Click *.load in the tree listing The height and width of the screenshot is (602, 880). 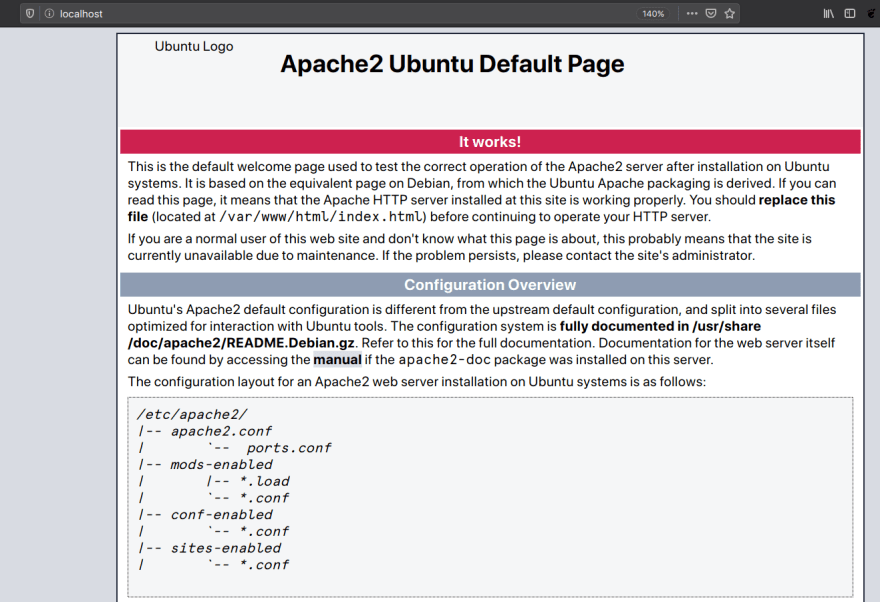[x=264, y=481]
